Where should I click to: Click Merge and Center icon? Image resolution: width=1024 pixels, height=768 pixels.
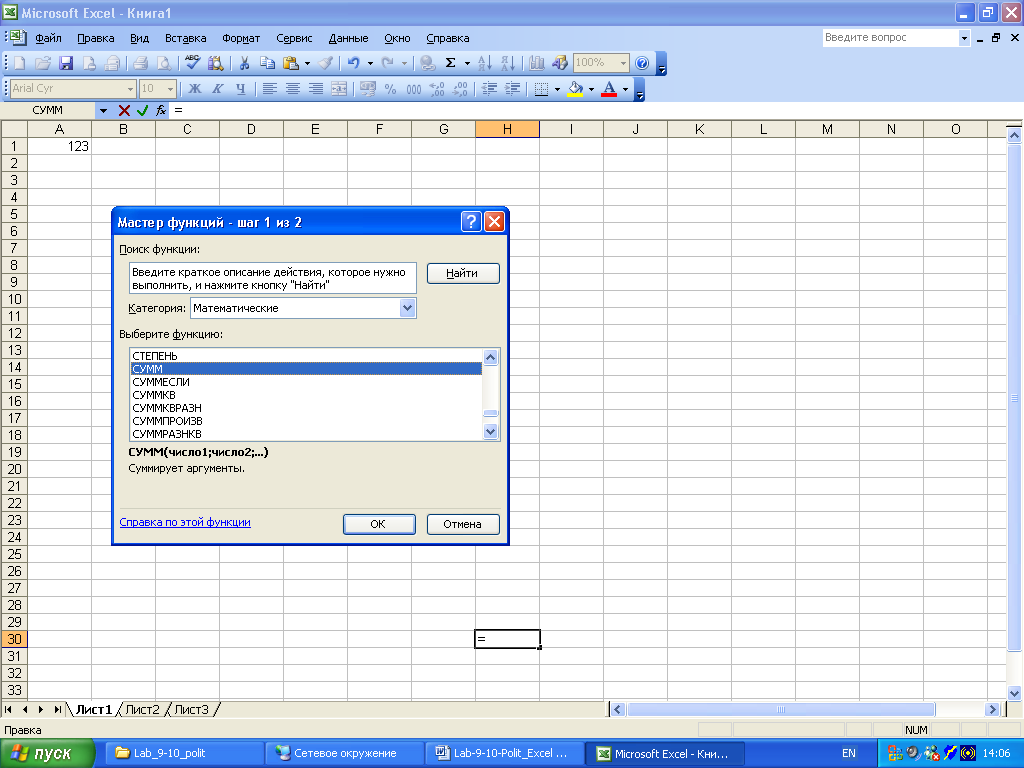click(339, 88)
